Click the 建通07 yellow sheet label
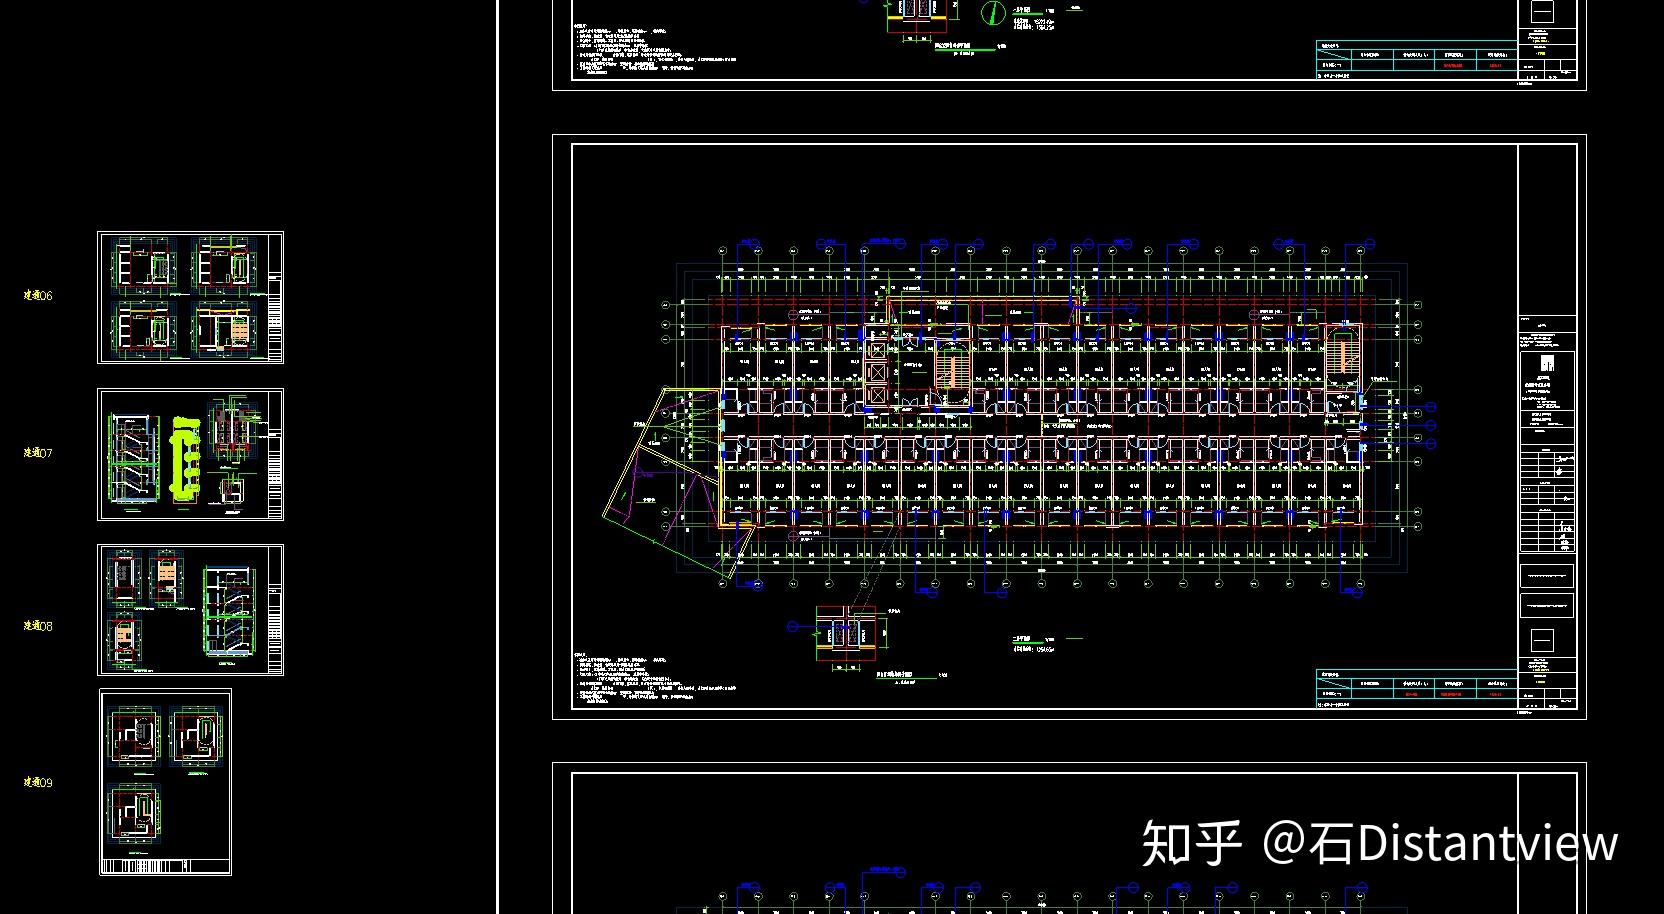Screen dimensions: 1664x914 [38, 453]
